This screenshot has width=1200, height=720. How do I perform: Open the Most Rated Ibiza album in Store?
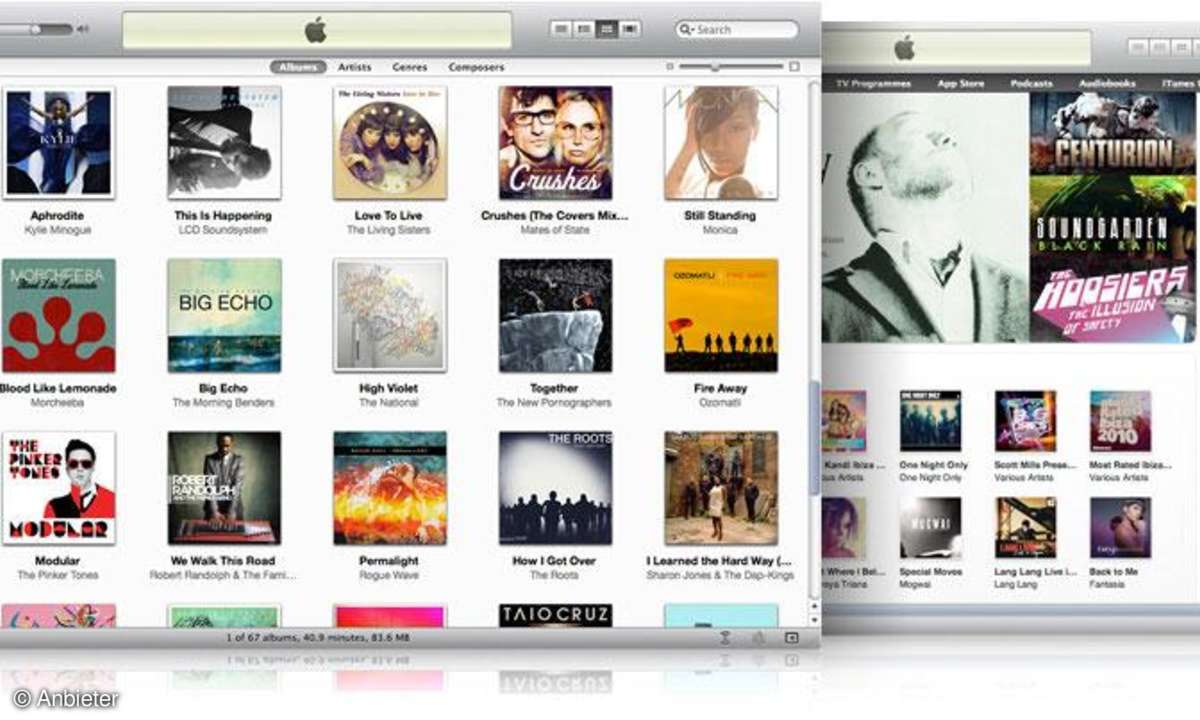(x=1120, y=421)
